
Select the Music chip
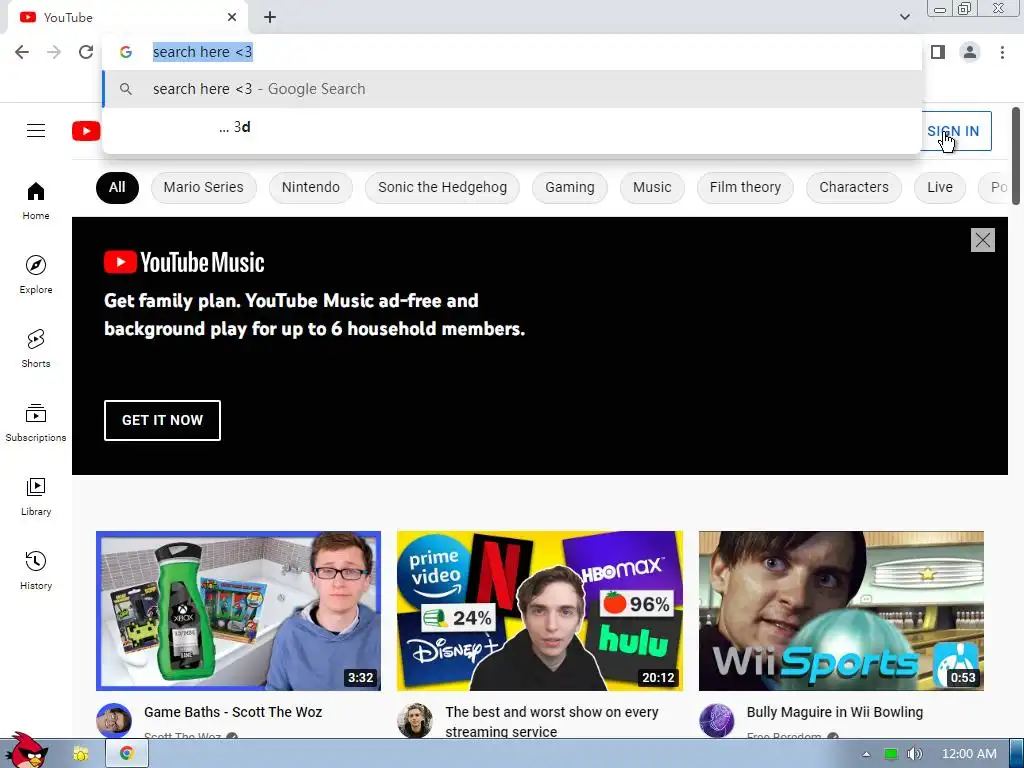point(652,187)
